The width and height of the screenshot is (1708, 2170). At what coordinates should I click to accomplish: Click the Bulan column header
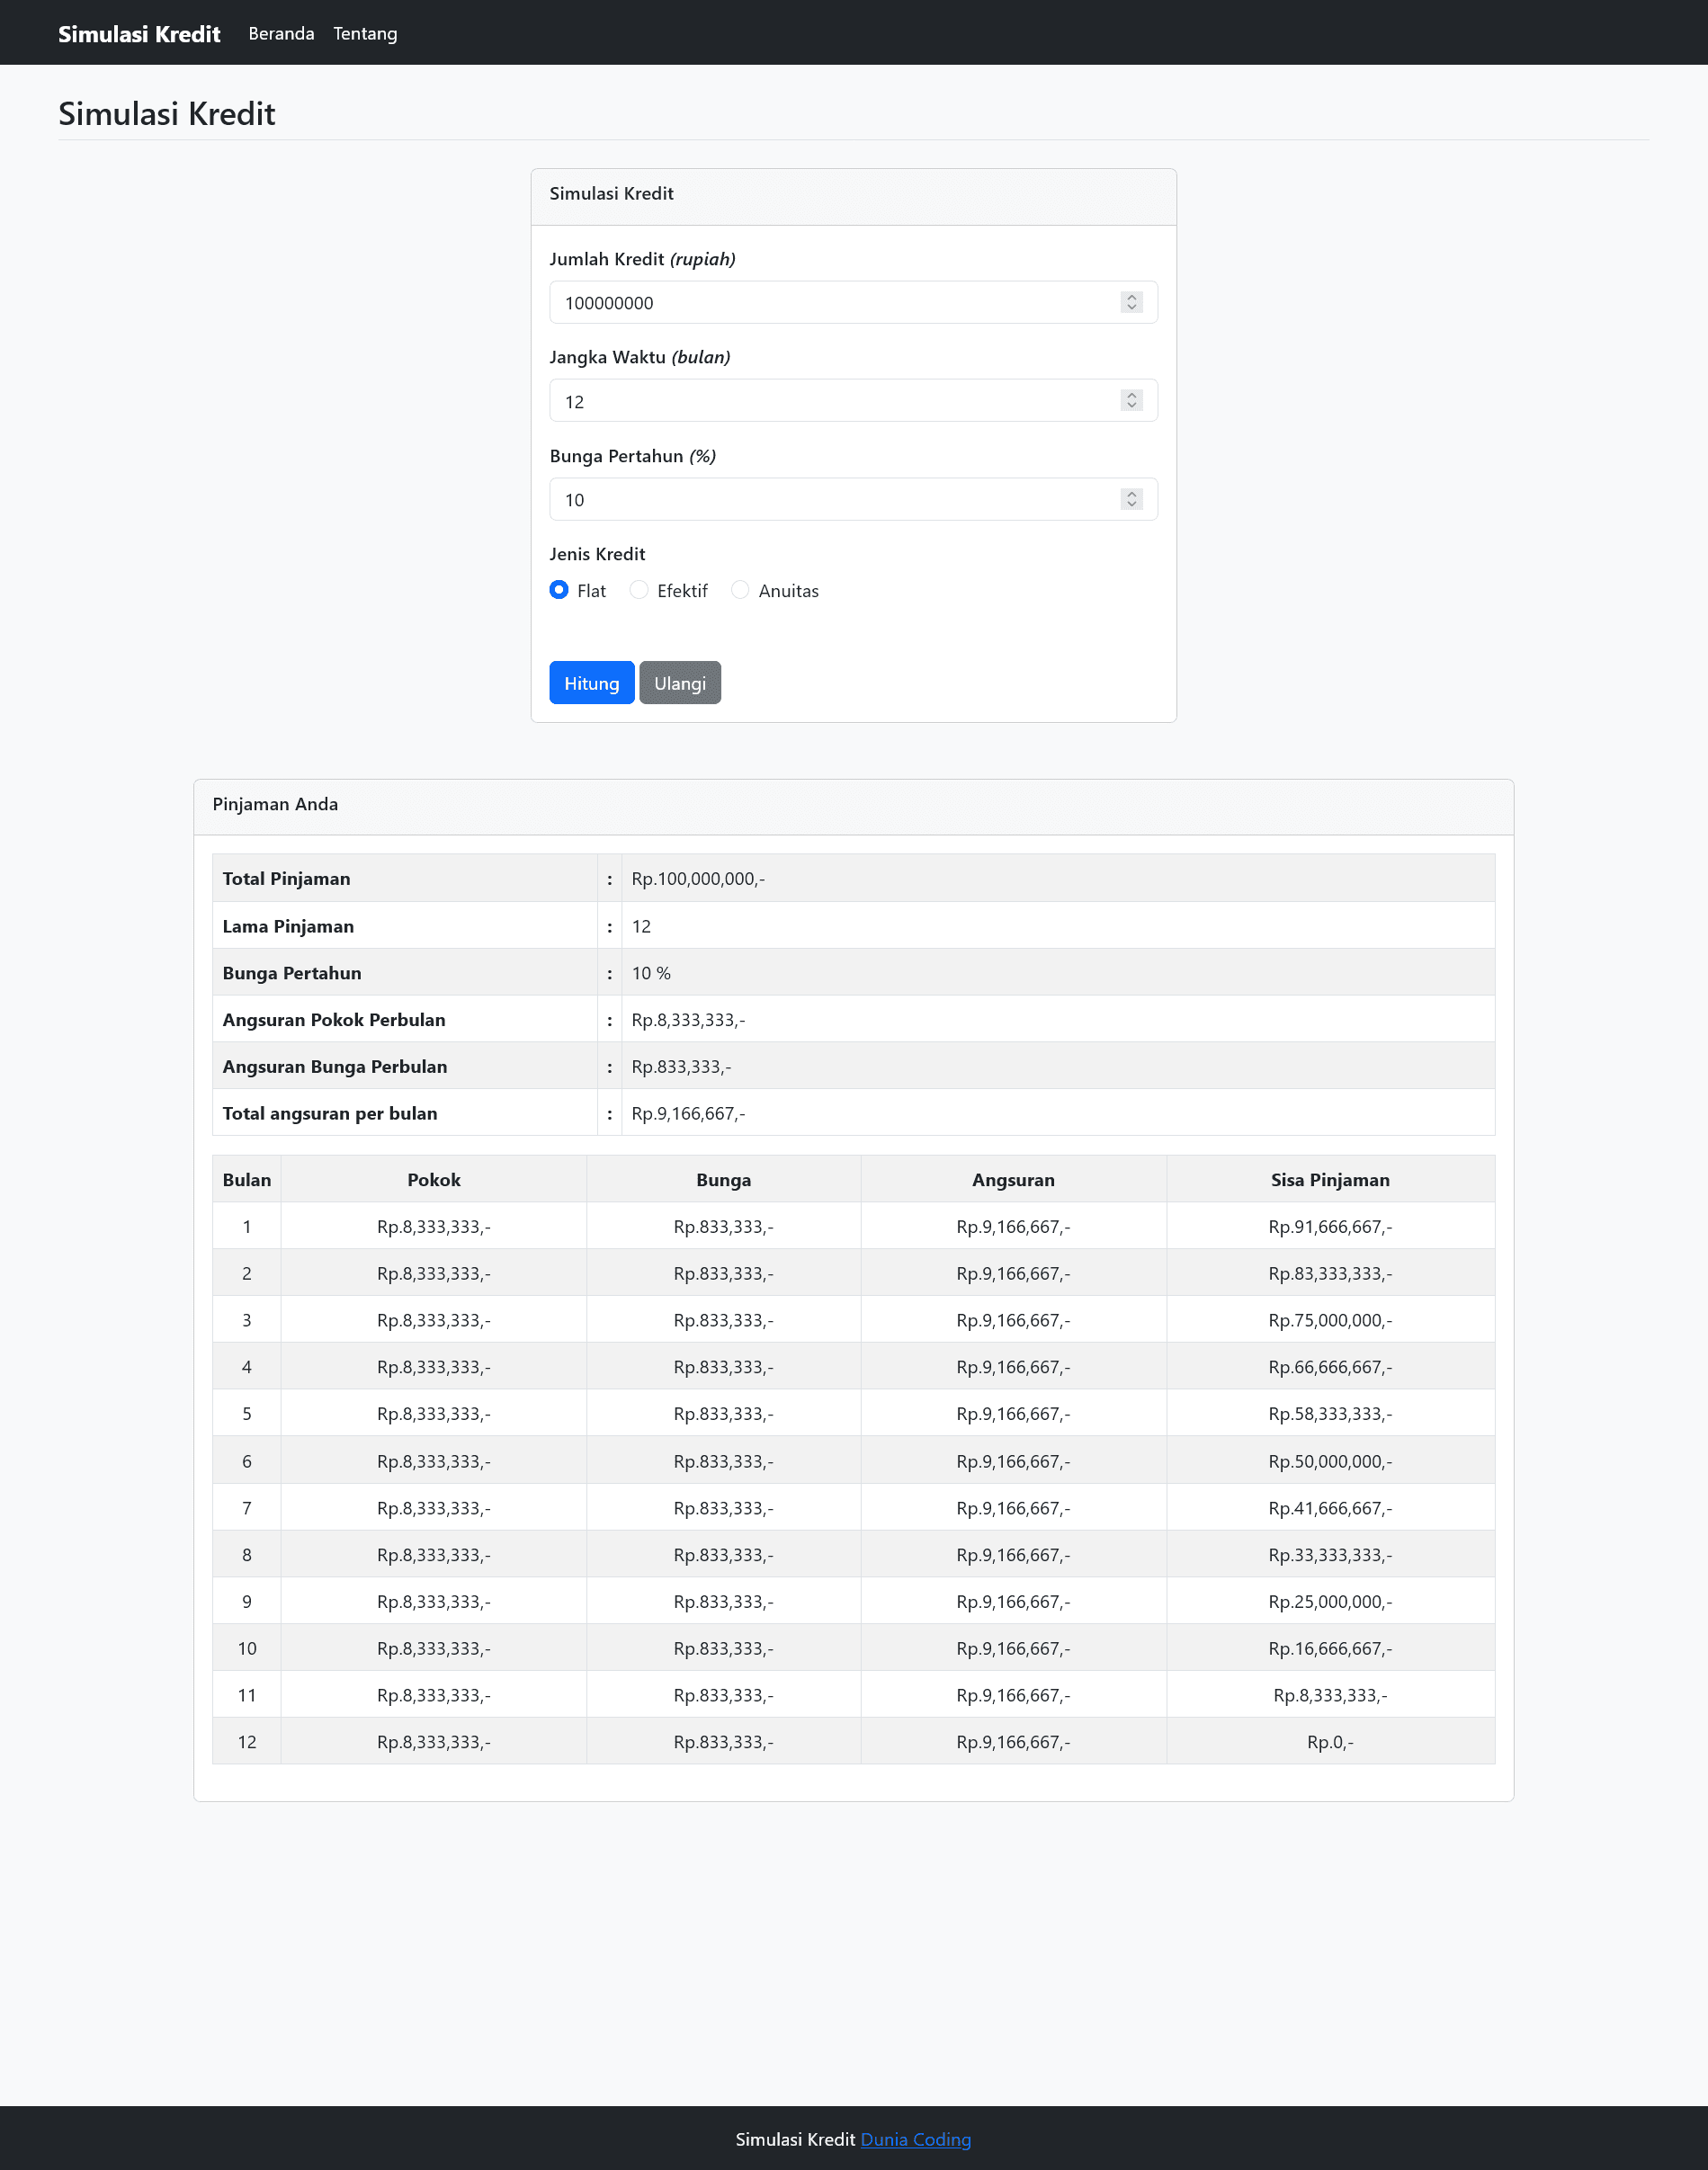coord(246,1180)
